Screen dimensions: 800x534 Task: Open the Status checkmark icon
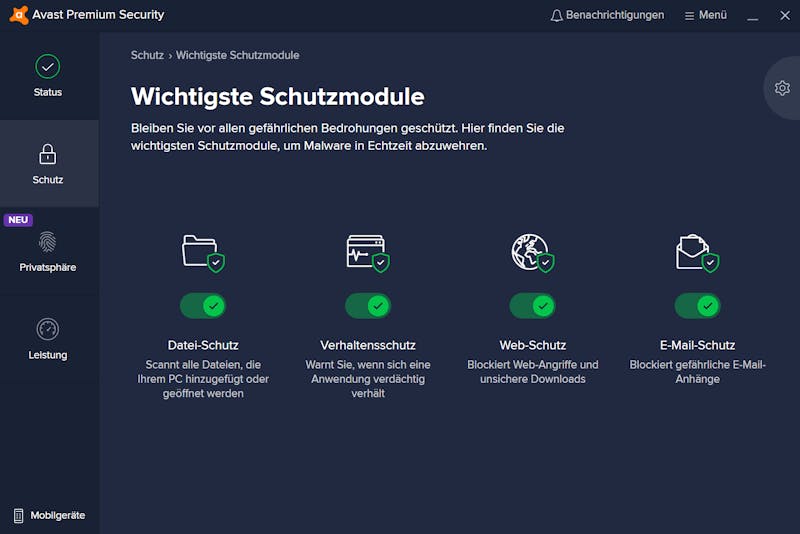[x=47, y=66]
